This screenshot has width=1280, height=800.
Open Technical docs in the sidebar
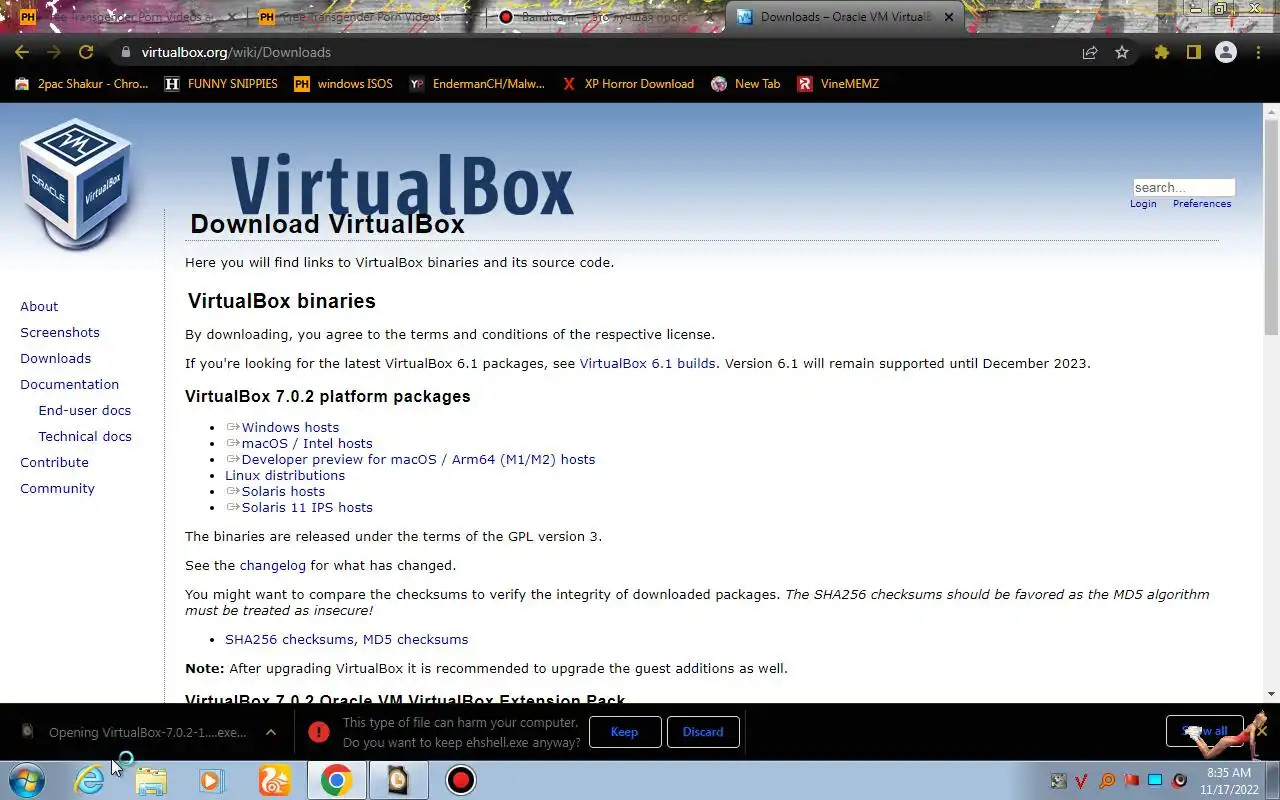coord(85,436)
